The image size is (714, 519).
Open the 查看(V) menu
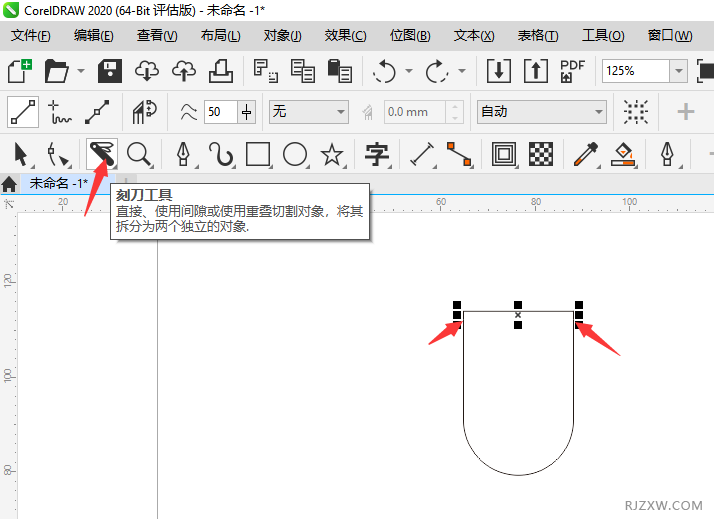[x=157, y=35]
